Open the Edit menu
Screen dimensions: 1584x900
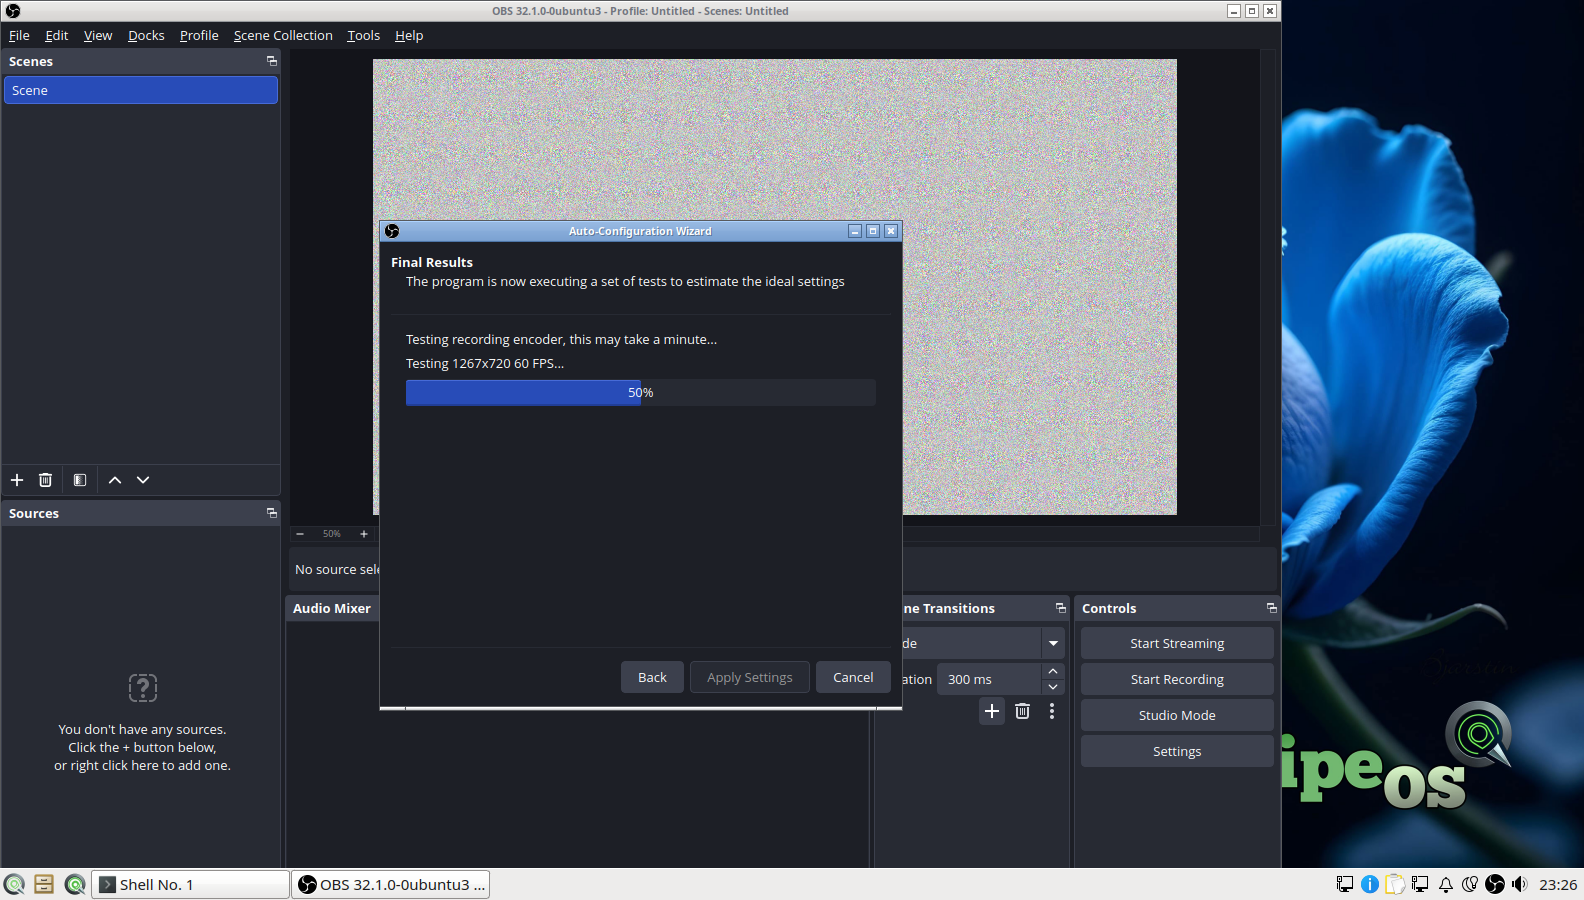(x=57, y=35)
